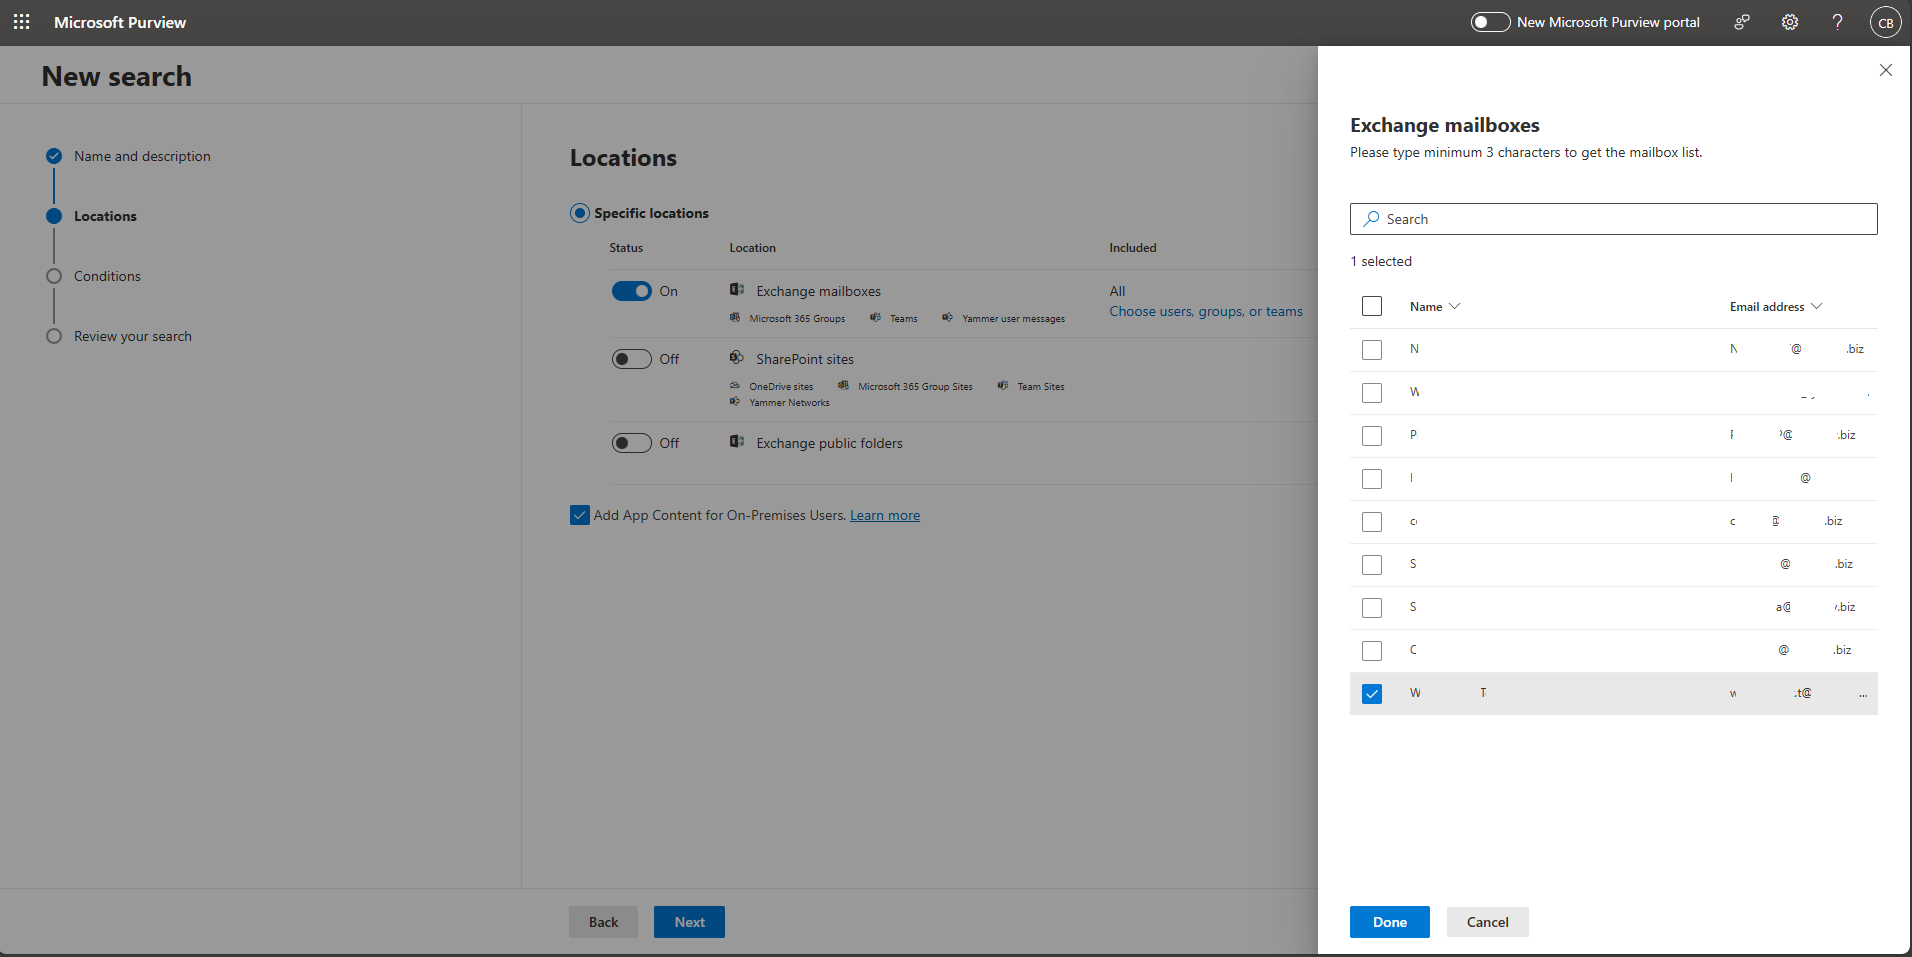
Task: Click the OneDrive sites icon
Action: coord(735,386)
